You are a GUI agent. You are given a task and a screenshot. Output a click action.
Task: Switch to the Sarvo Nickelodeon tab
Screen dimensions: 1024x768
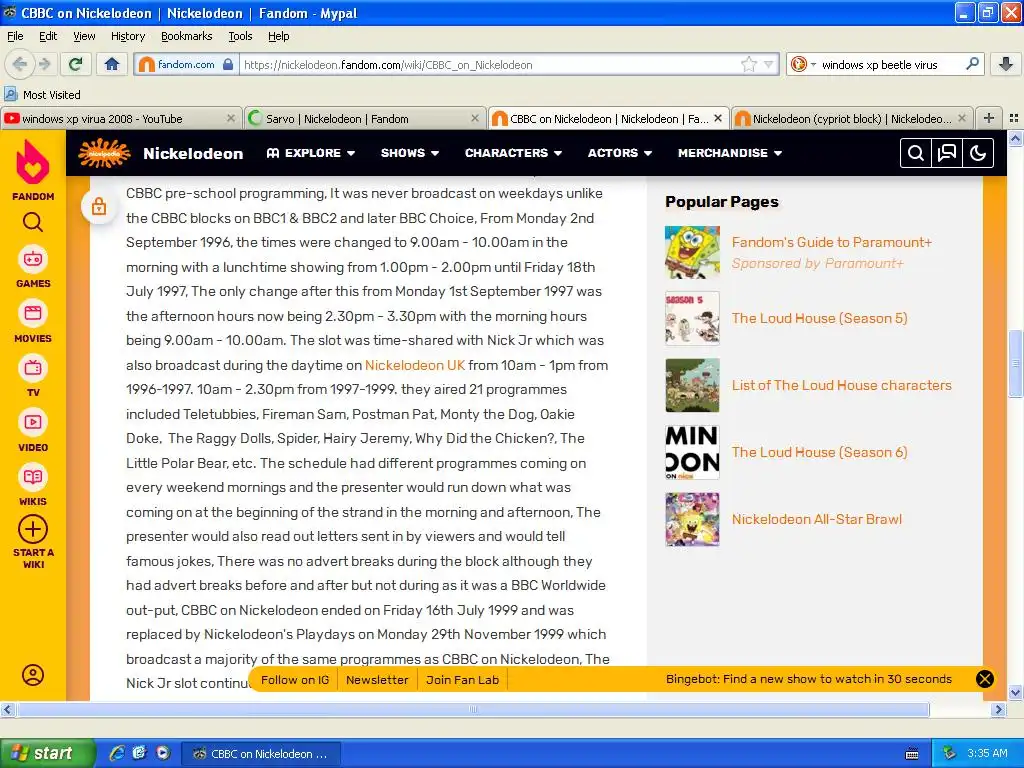(364, 118)
